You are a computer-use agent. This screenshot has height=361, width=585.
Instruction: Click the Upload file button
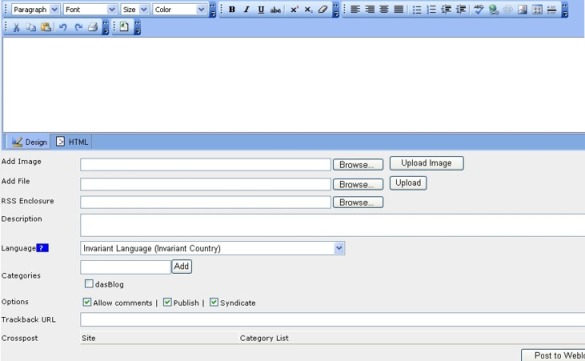(x=408, y=183)
